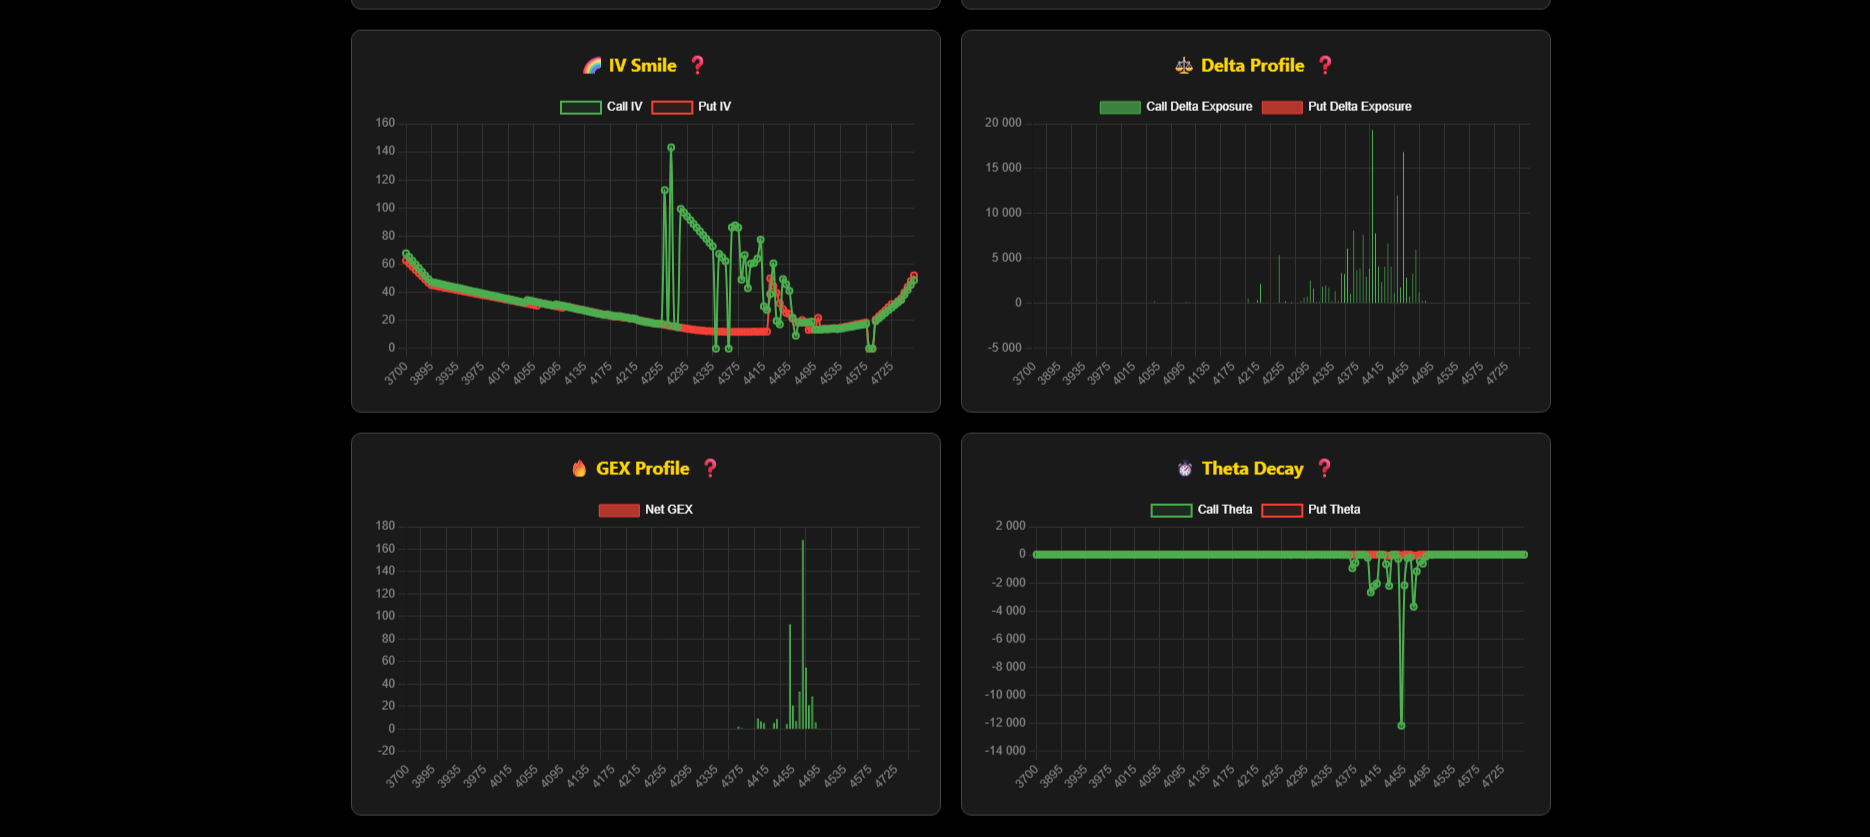Click the tallest Net GEX bar
The width and height of the screenshot is (1870, 837).
(x=803, y=634)
